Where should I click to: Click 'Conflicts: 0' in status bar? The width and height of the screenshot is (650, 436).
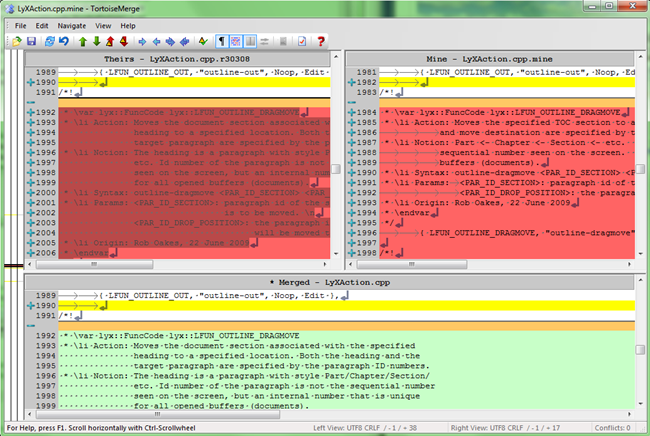click(x=612, y=428)
